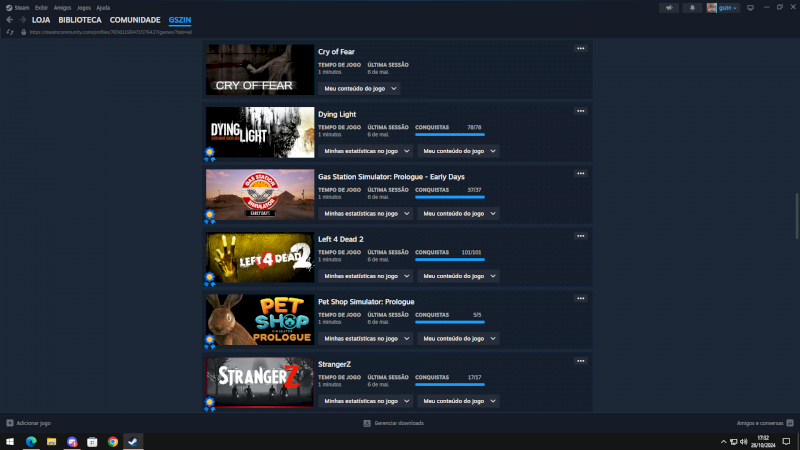Expand Meu conteúdo do jogo for Cry of Fear

click(359, 88)
